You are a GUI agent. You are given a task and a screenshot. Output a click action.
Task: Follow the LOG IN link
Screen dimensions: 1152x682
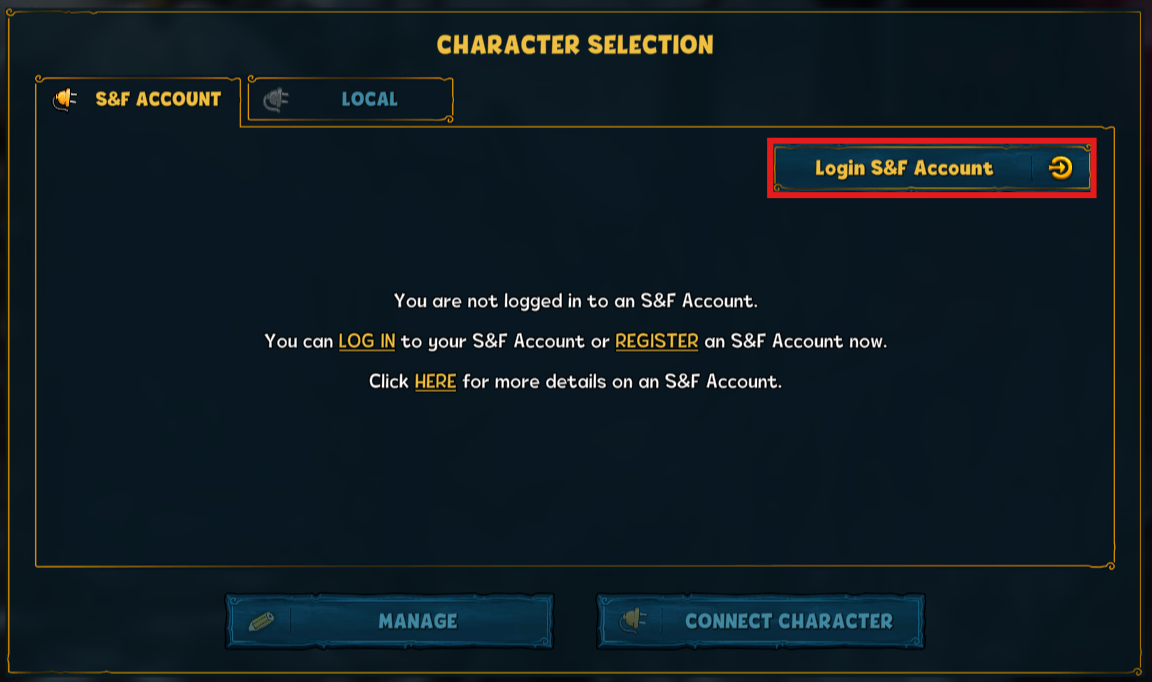(367, 341)
